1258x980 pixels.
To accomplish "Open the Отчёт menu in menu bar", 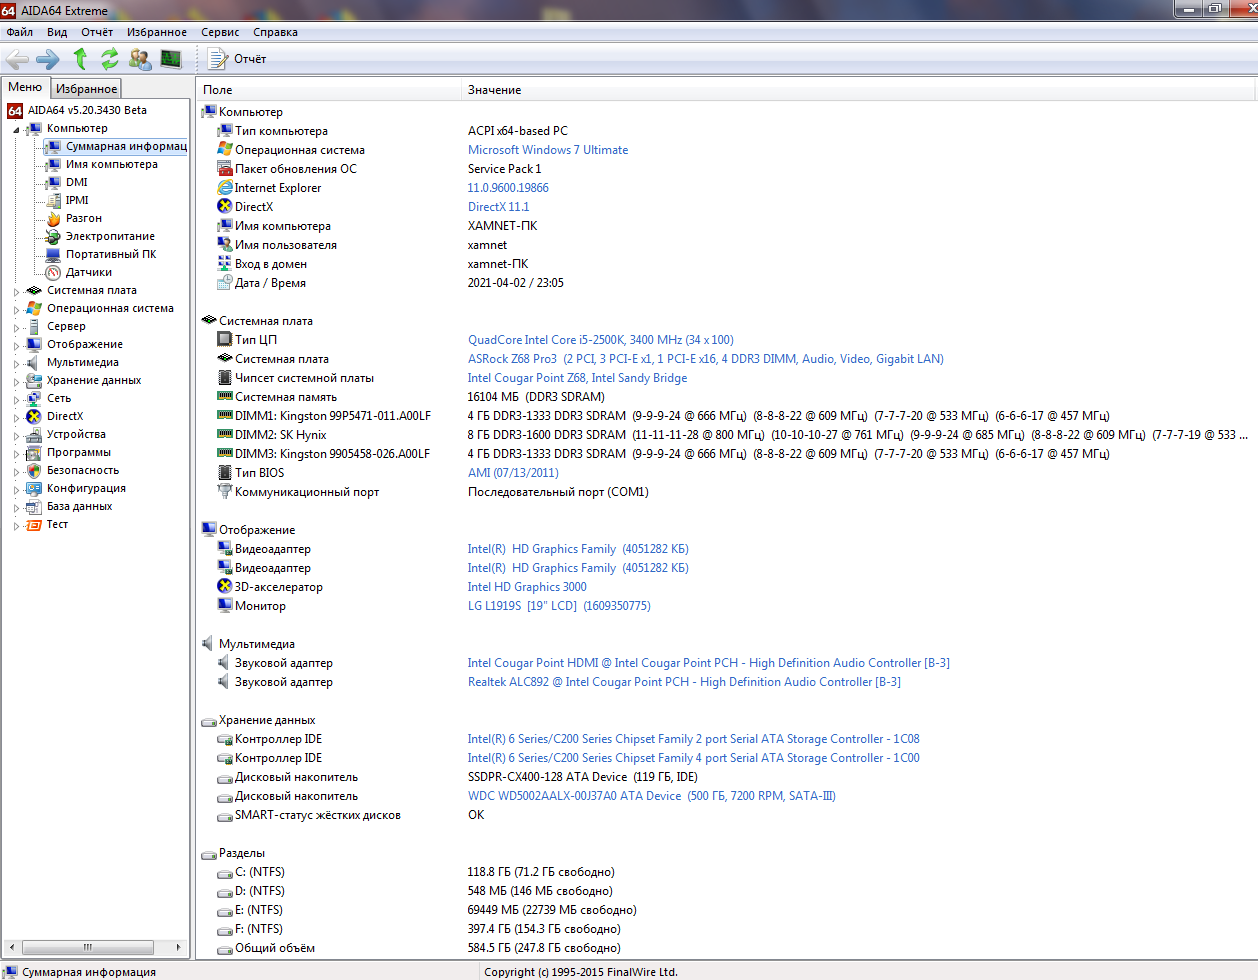I will (x=97, y=32).
